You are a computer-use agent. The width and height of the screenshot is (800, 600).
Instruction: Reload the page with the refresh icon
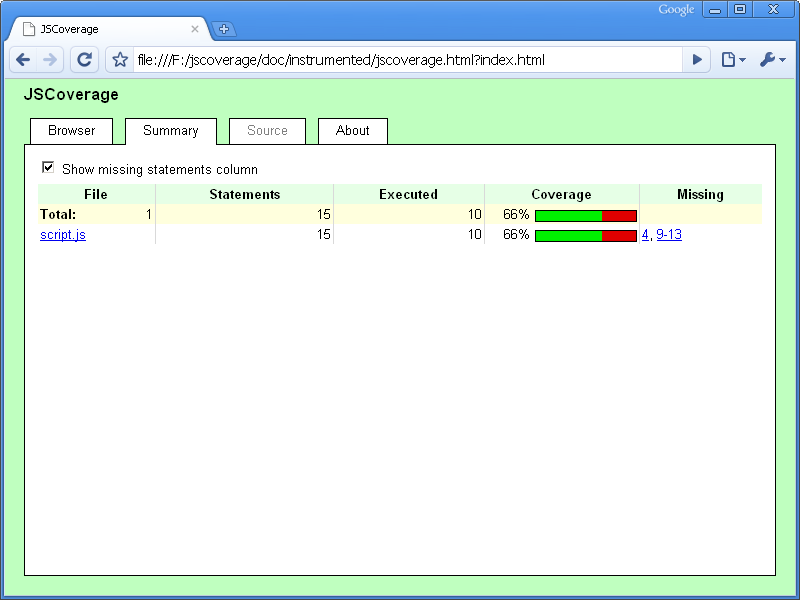pos(84,60)
